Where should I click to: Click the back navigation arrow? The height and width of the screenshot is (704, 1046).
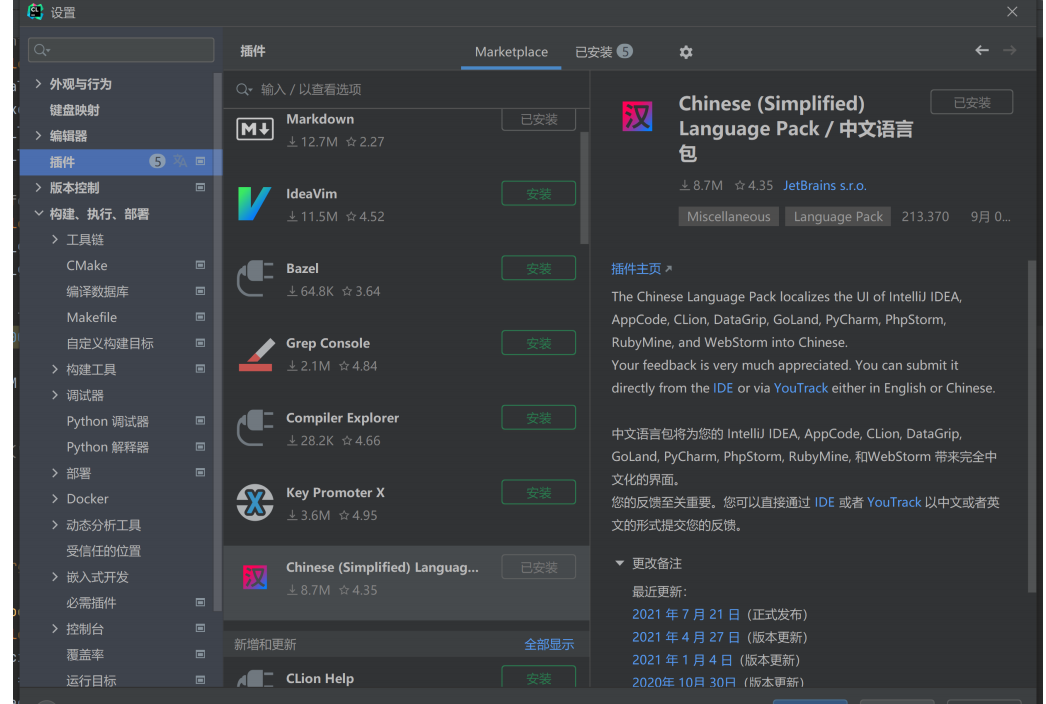pos(981,51)
